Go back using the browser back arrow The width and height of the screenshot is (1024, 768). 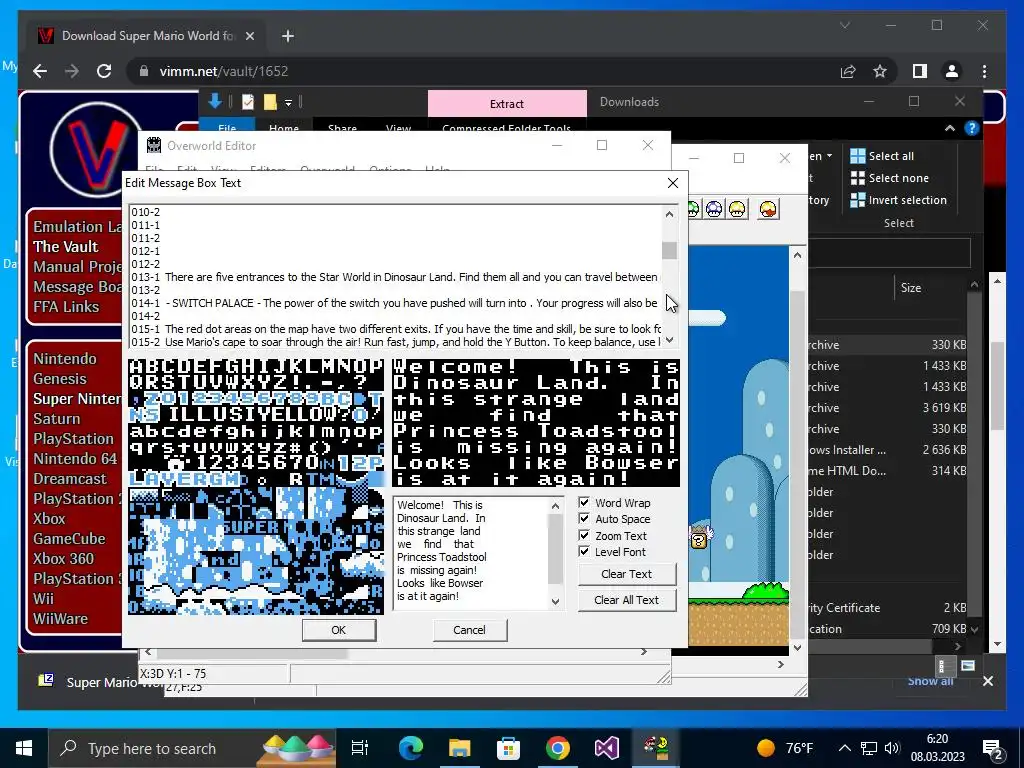(40, 71)
